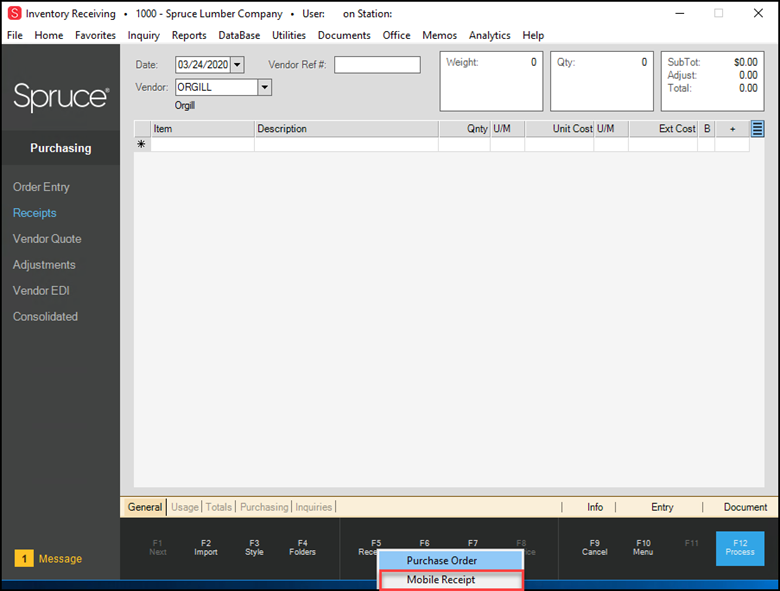Click the new row asterisk marker
Image resolution: width=780 pixels, height=591 pixels.
tap(142, 144)
